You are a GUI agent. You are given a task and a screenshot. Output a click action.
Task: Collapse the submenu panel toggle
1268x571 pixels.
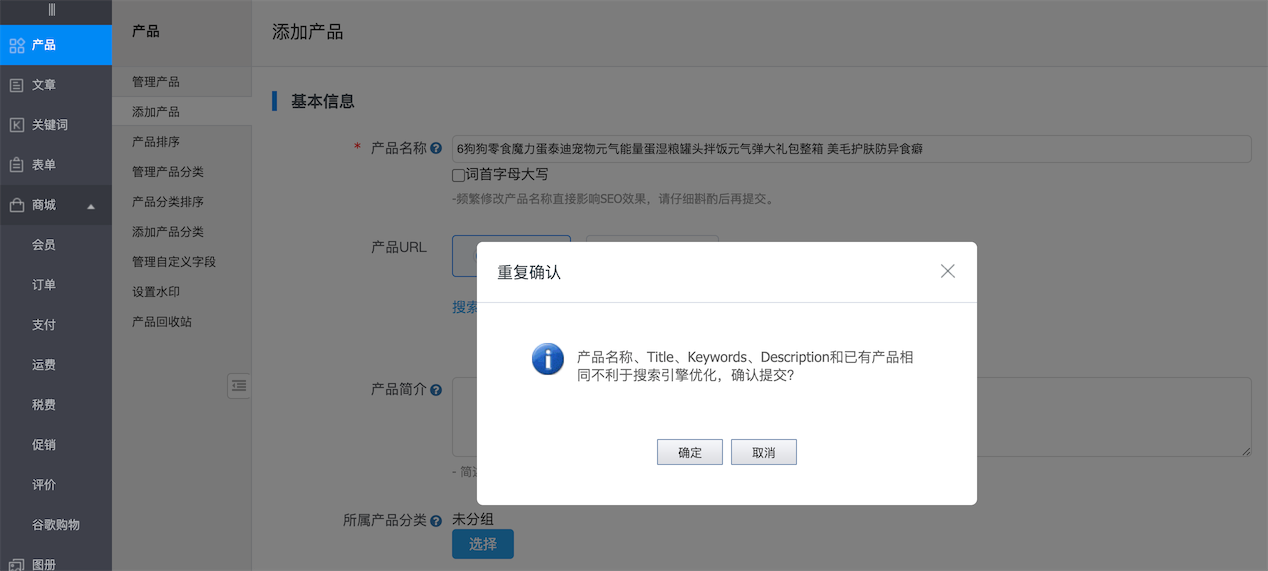pos(239,385)
